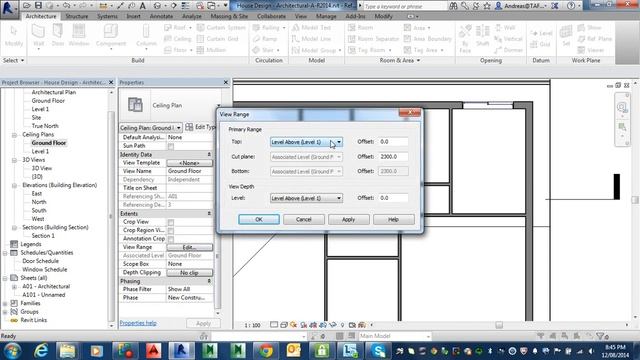Click the Modify arrow tool
This screenshot has width=640, height=360.
point(14,36)
